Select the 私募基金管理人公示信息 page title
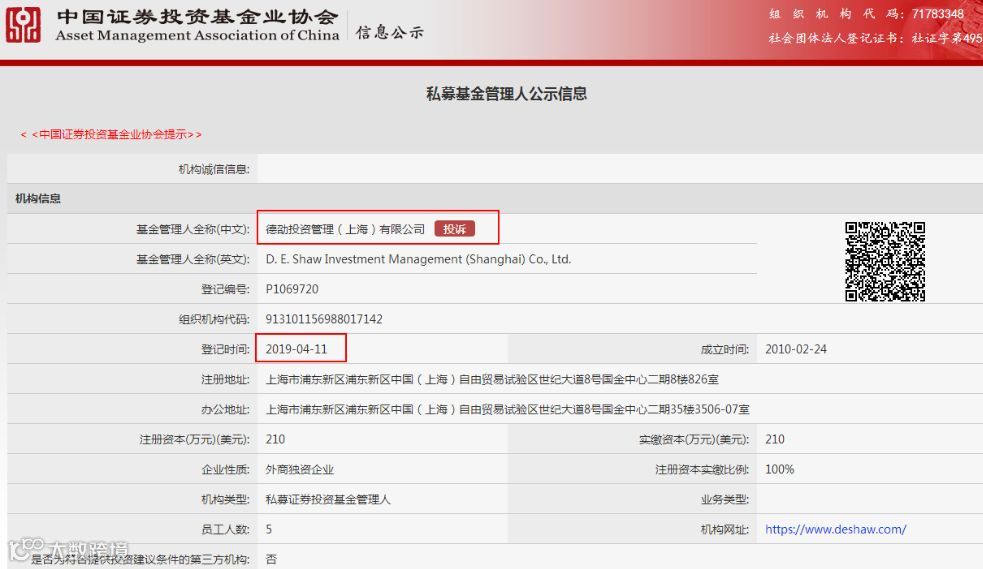 (507, 94)
